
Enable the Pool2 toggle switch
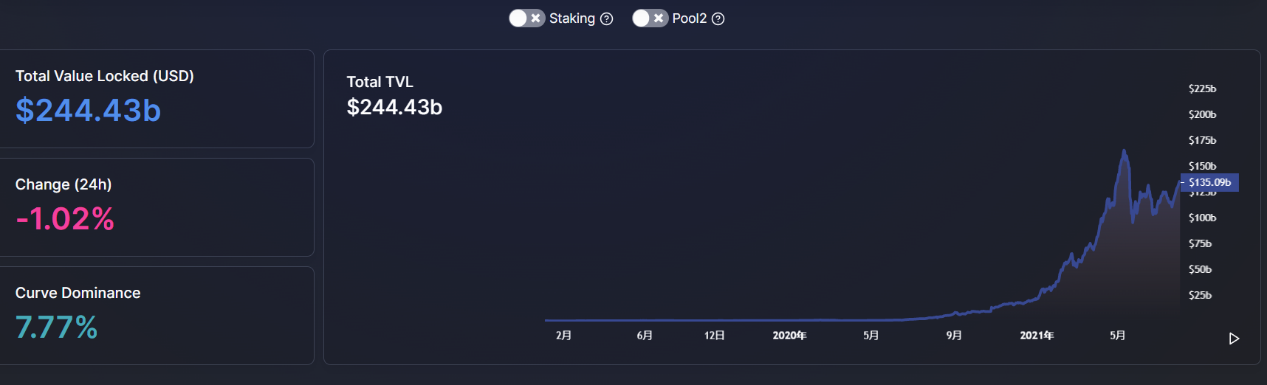tap(650, 18)
